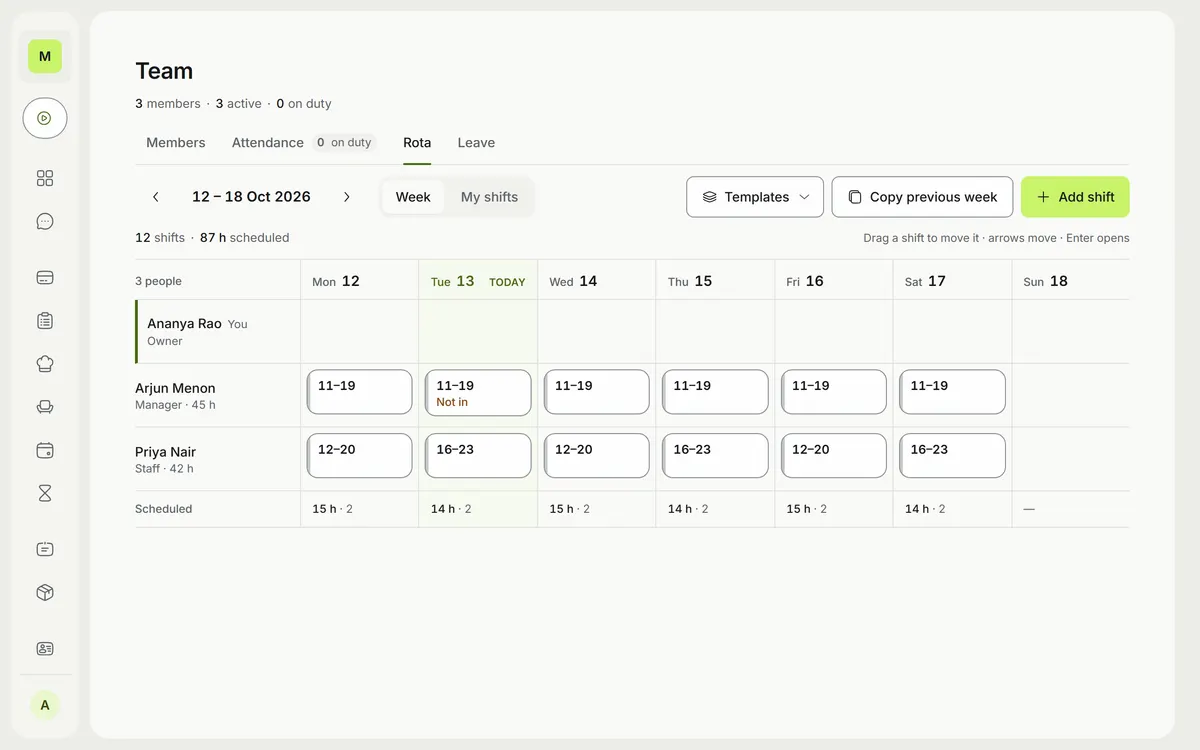
Task: Click Copy previous week button
Action: 922,197
